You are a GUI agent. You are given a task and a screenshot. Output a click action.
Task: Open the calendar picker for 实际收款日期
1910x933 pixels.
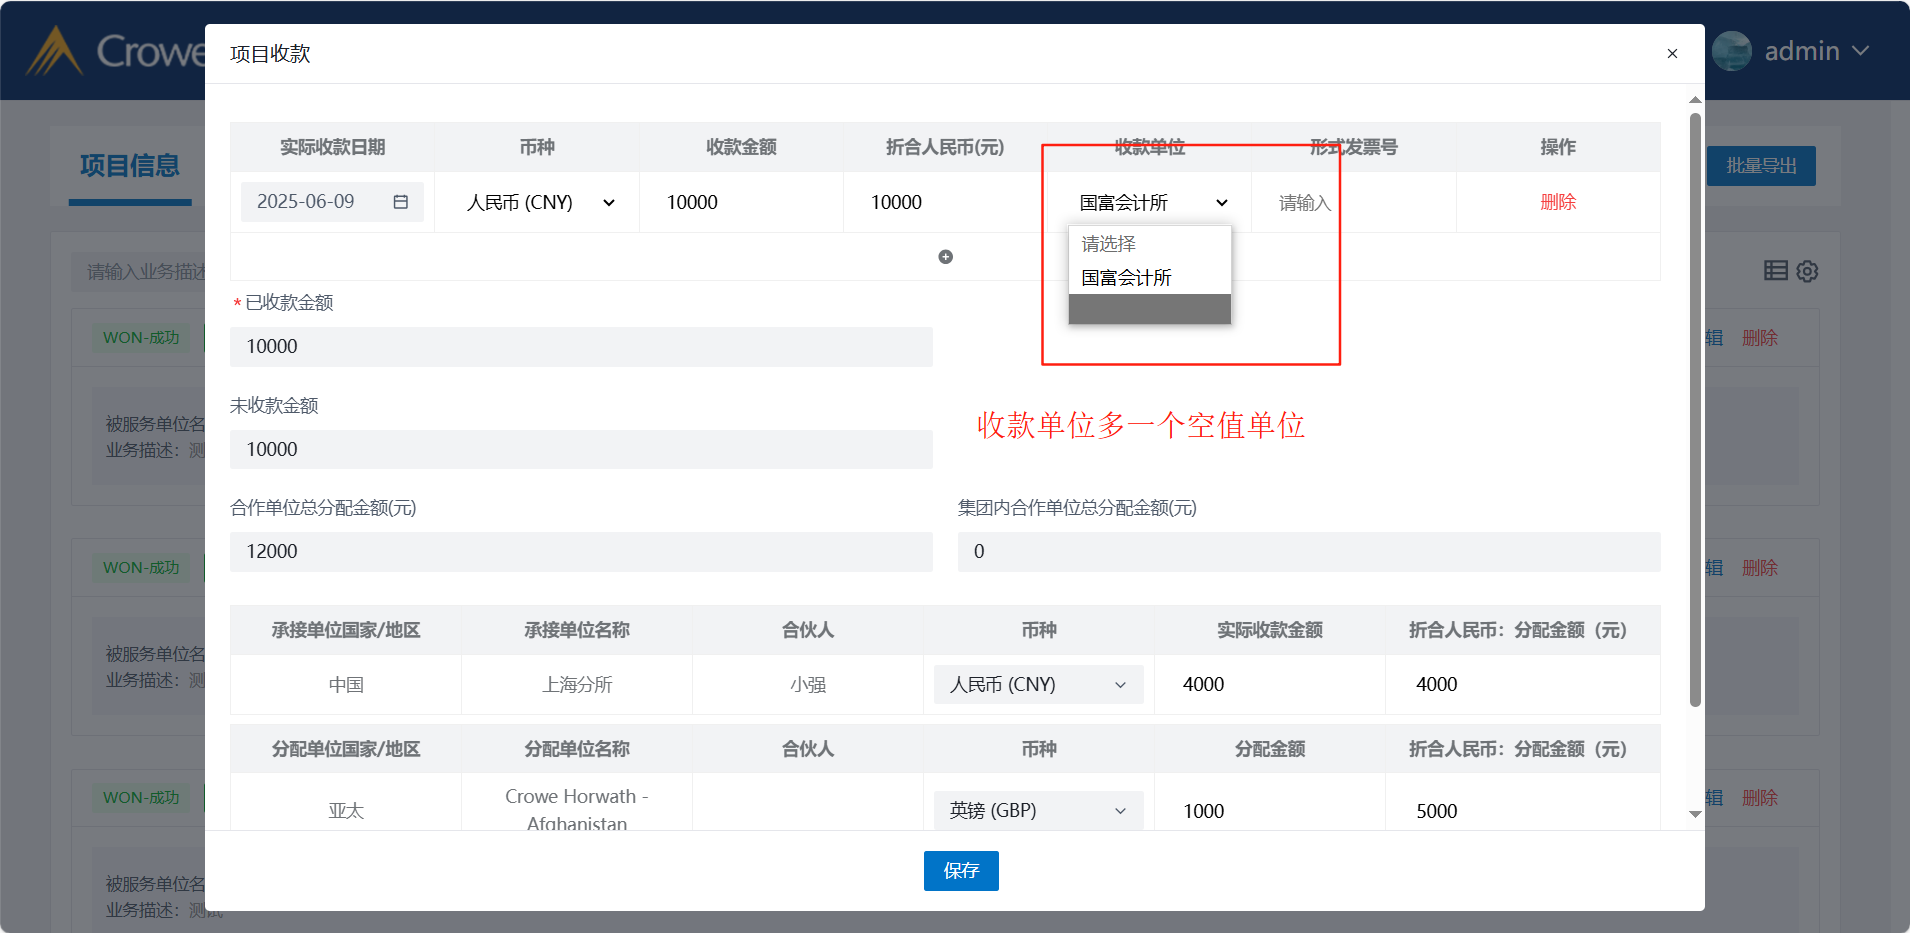pyautogui.click(x=400, y=202)
